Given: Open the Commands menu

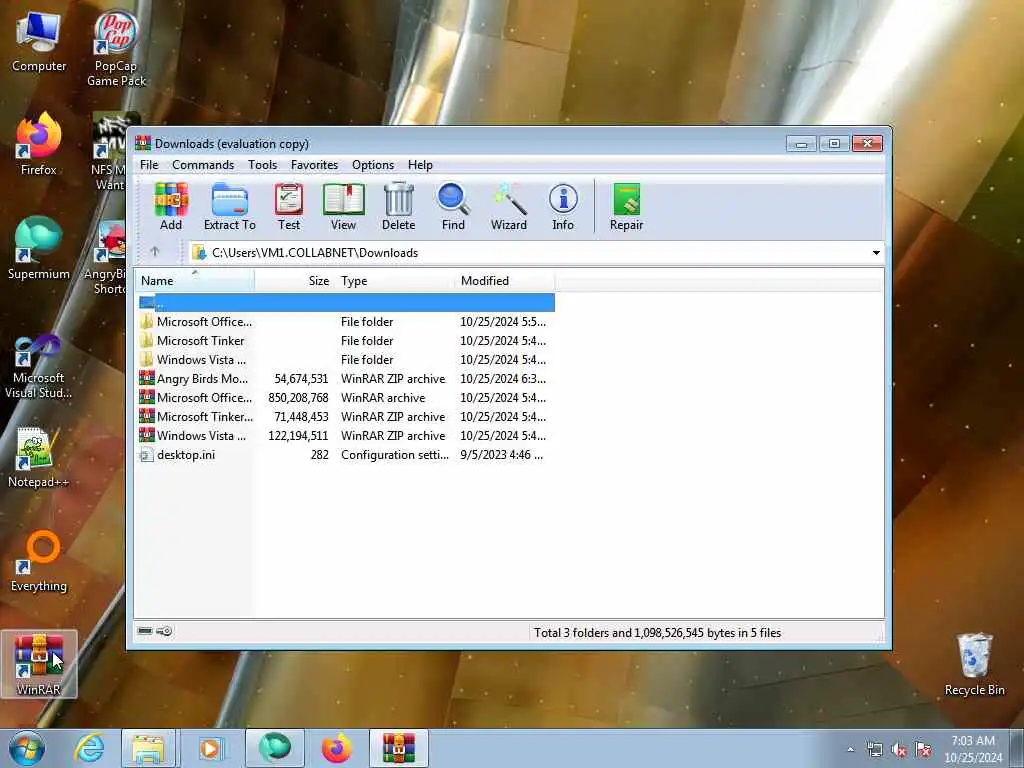Looking at the screenshot, I should 203,165.
